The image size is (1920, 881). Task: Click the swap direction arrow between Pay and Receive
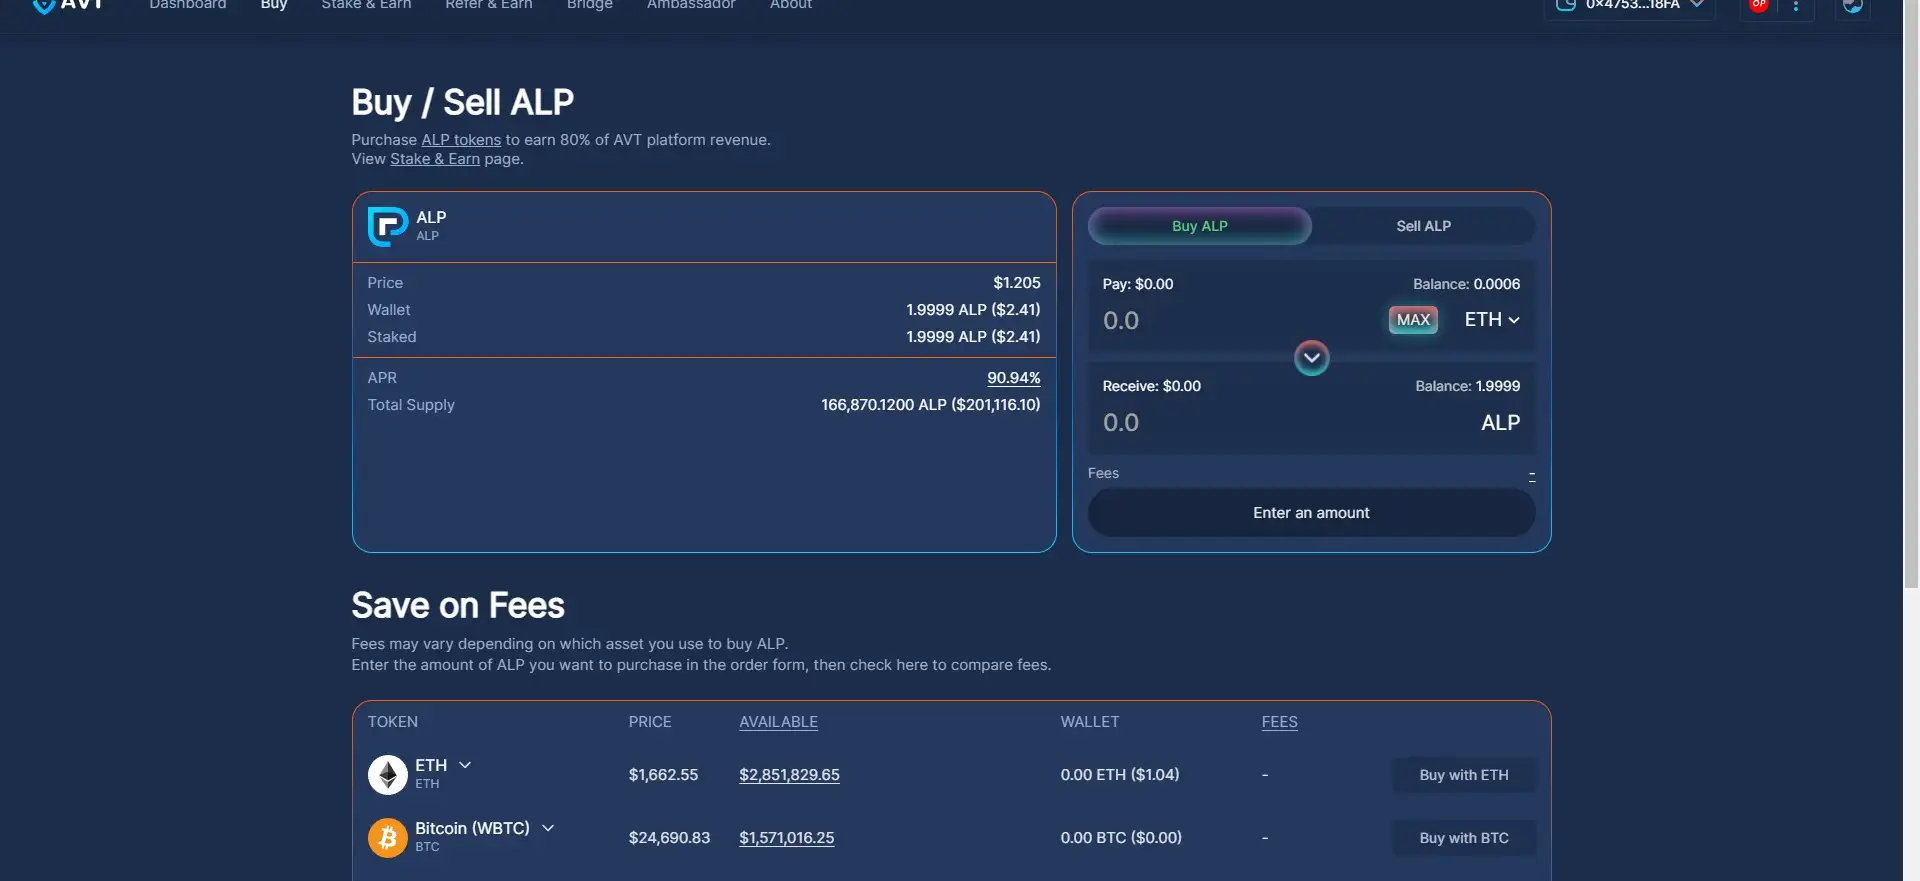coord(1311,358)
